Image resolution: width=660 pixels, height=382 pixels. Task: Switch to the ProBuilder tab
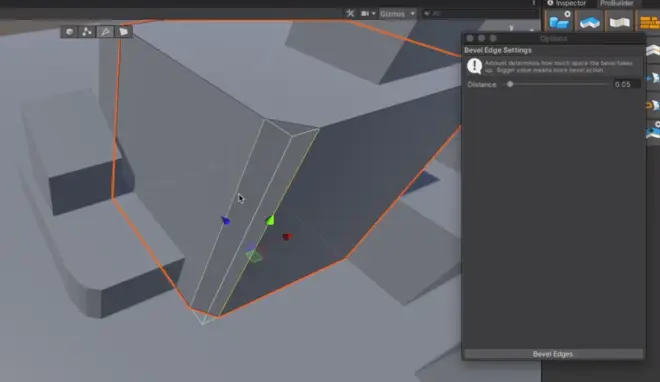tap(617, 3)
